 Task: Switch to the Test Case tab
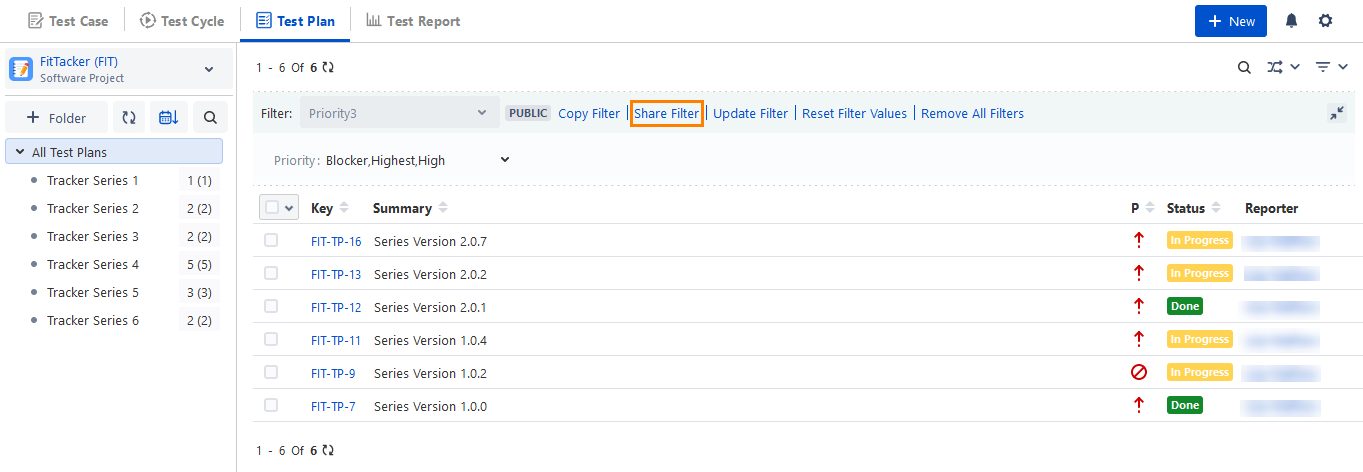coord(68,21)
